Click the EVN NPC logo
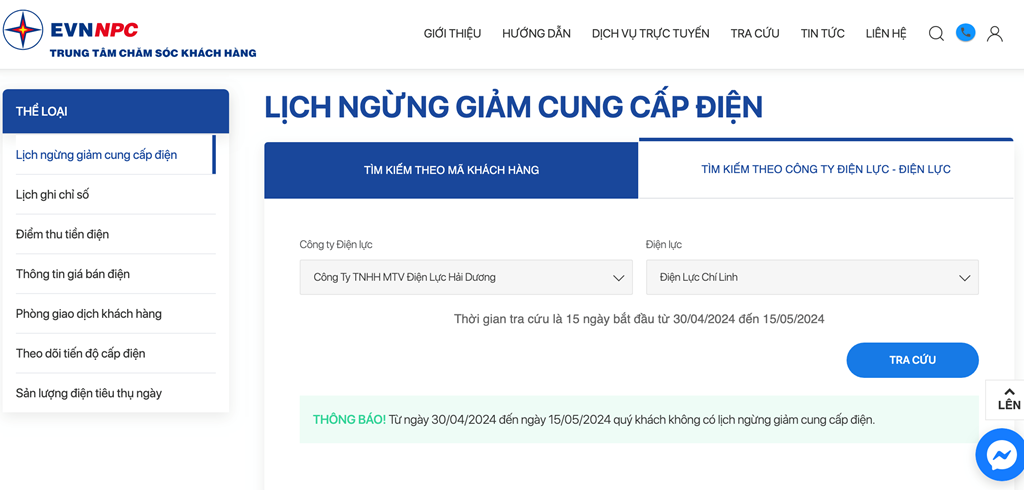Screen dimensions: 1024x490 point(129,34)
